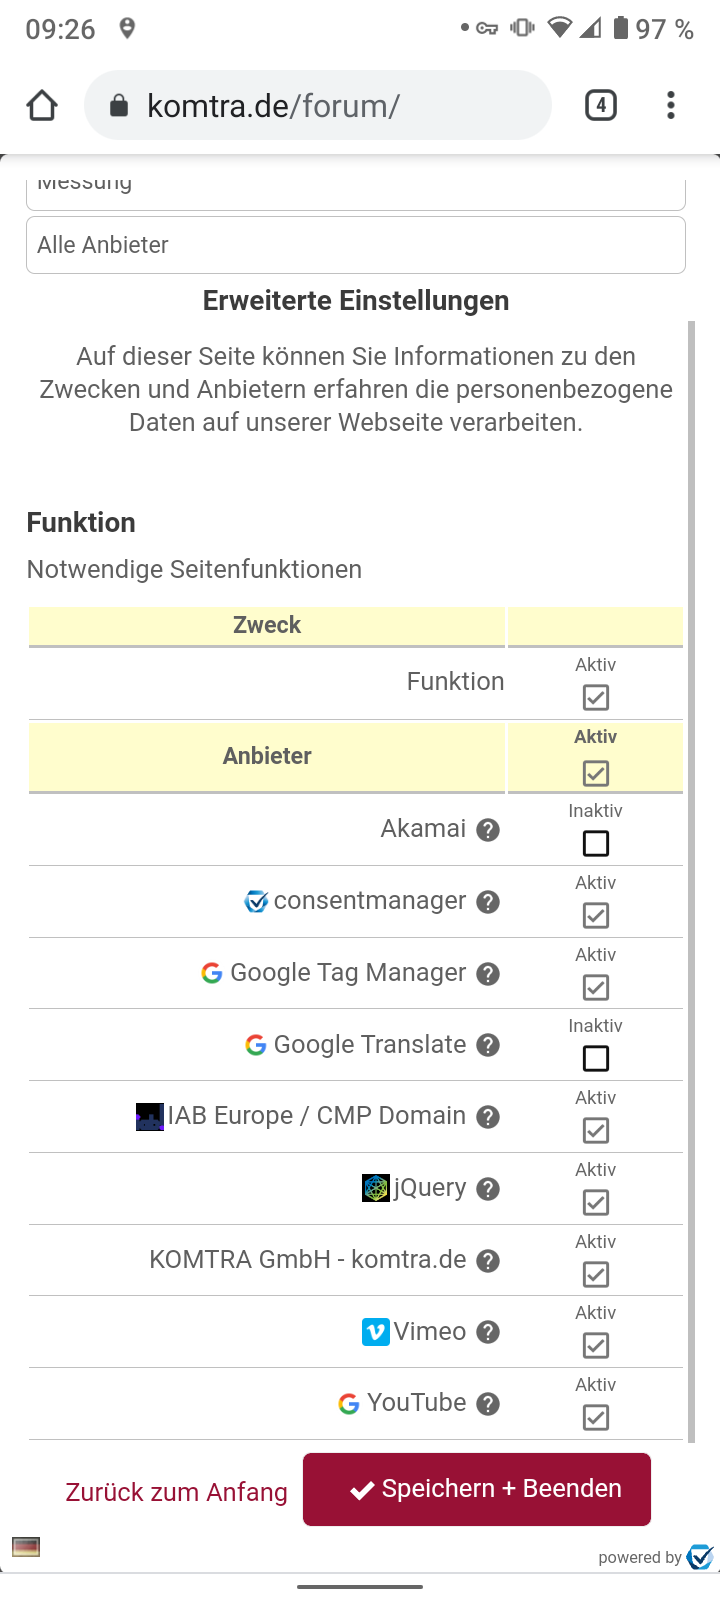
Task: Open the browser tab switcher
Action: point(600,105)
